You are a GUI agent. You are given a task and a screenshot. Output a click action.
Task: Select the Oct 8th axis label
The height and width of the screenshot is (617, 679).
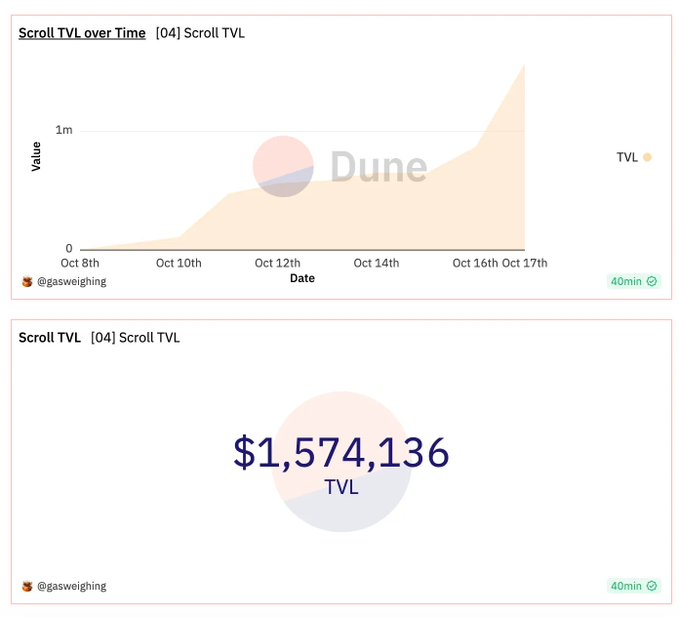pos(80,263)
